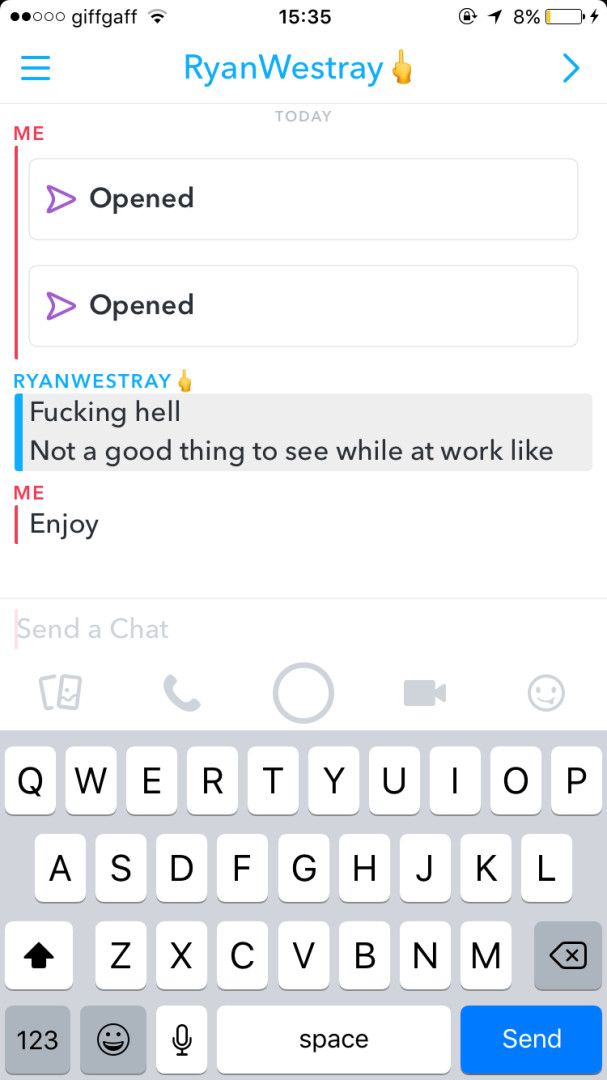607x1080 pixels.
Task: Open RyanWestray profile from header title
Action: click(x=298, y=69)
